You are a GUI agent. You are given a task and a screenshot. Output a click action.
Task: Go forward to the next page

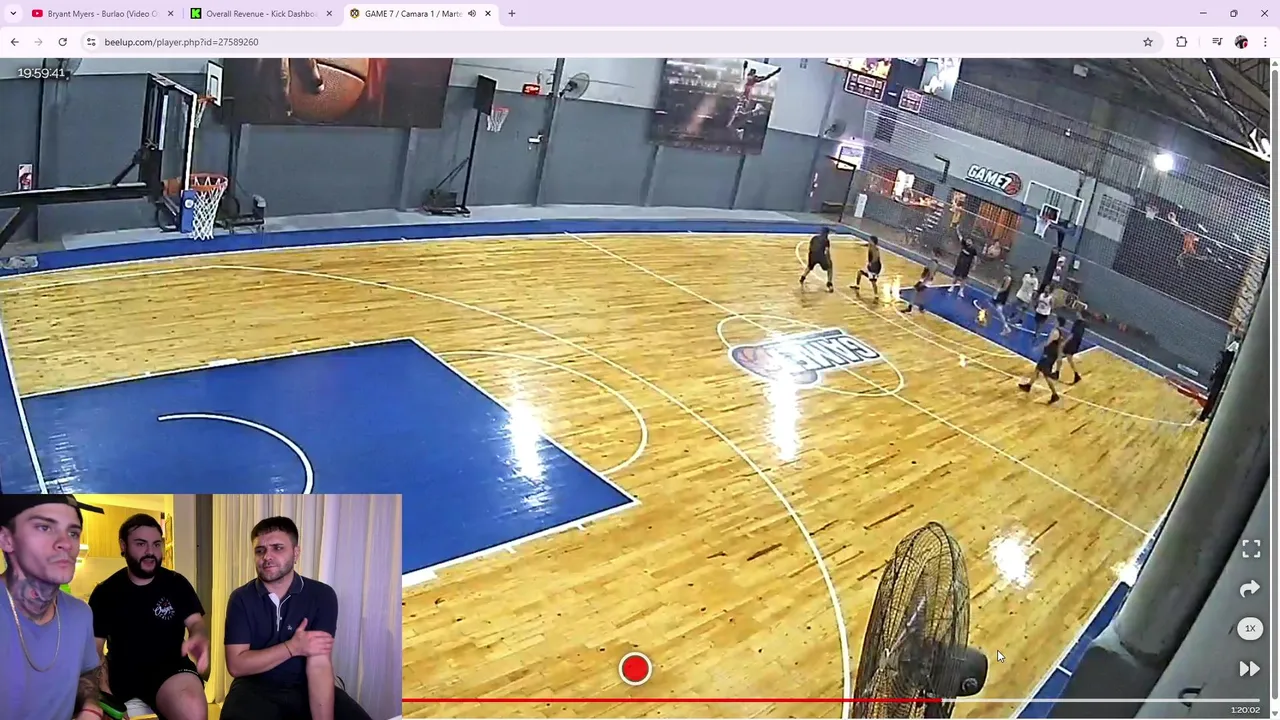tap(38, 42)
